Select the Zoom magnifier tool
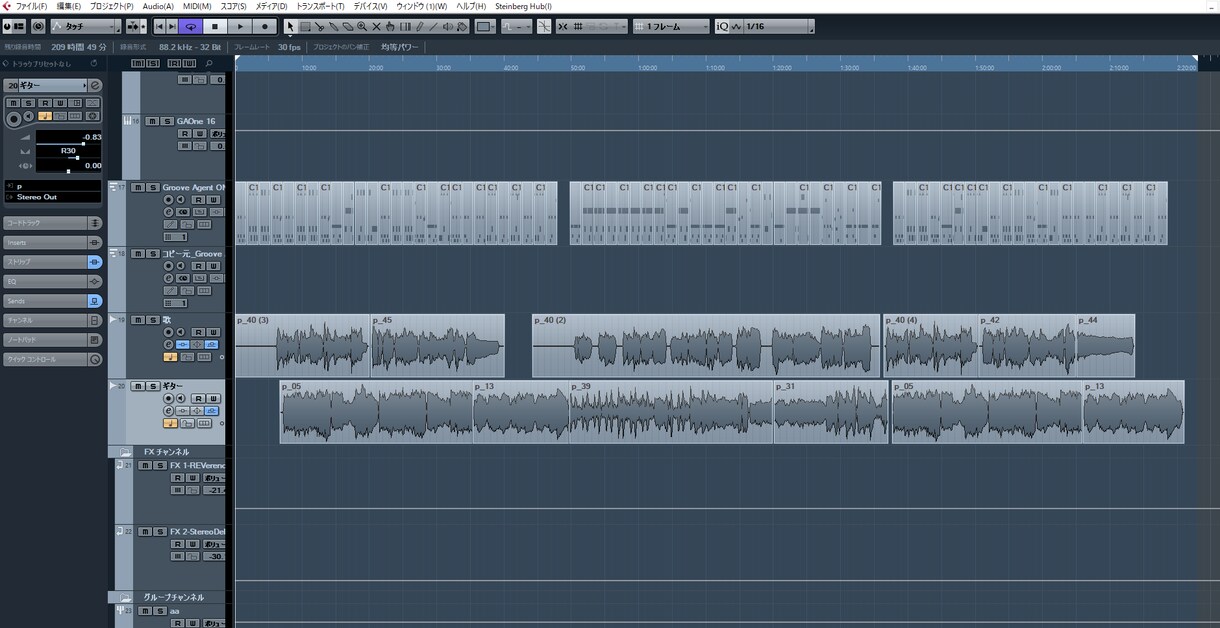Image resolution: width=1220 pixels, height=628 pixels. 362,26
